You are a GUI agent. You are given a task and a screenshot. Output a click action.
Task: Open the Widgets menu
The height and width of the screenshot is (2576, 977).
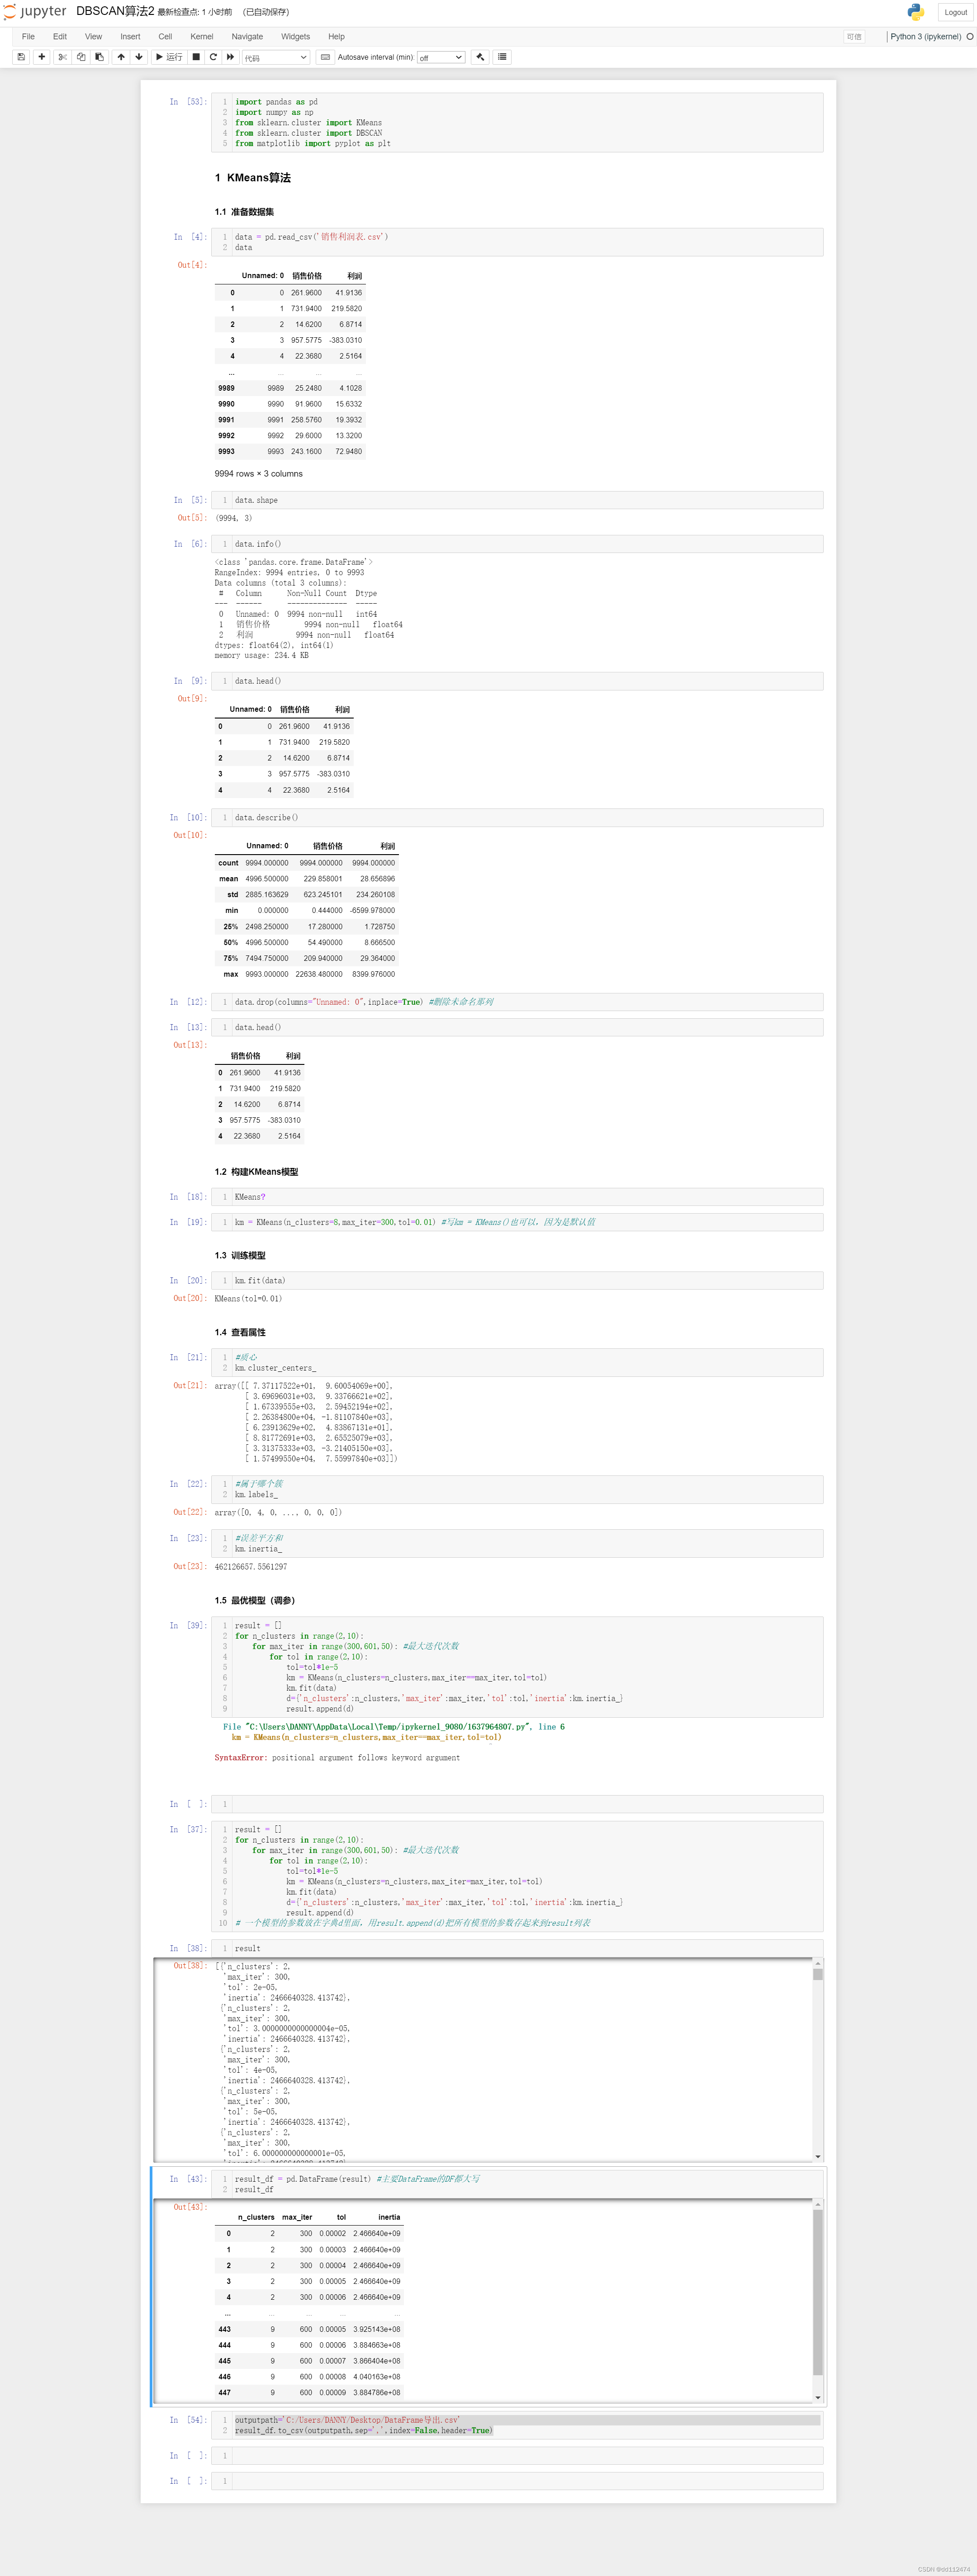pos(295,37)
